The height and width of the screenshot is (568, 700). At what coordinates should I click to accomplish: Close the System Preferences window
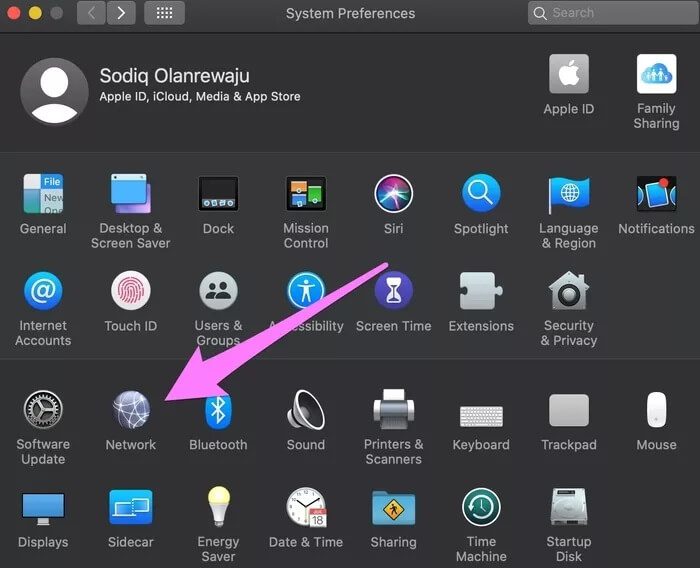(14, 13)
